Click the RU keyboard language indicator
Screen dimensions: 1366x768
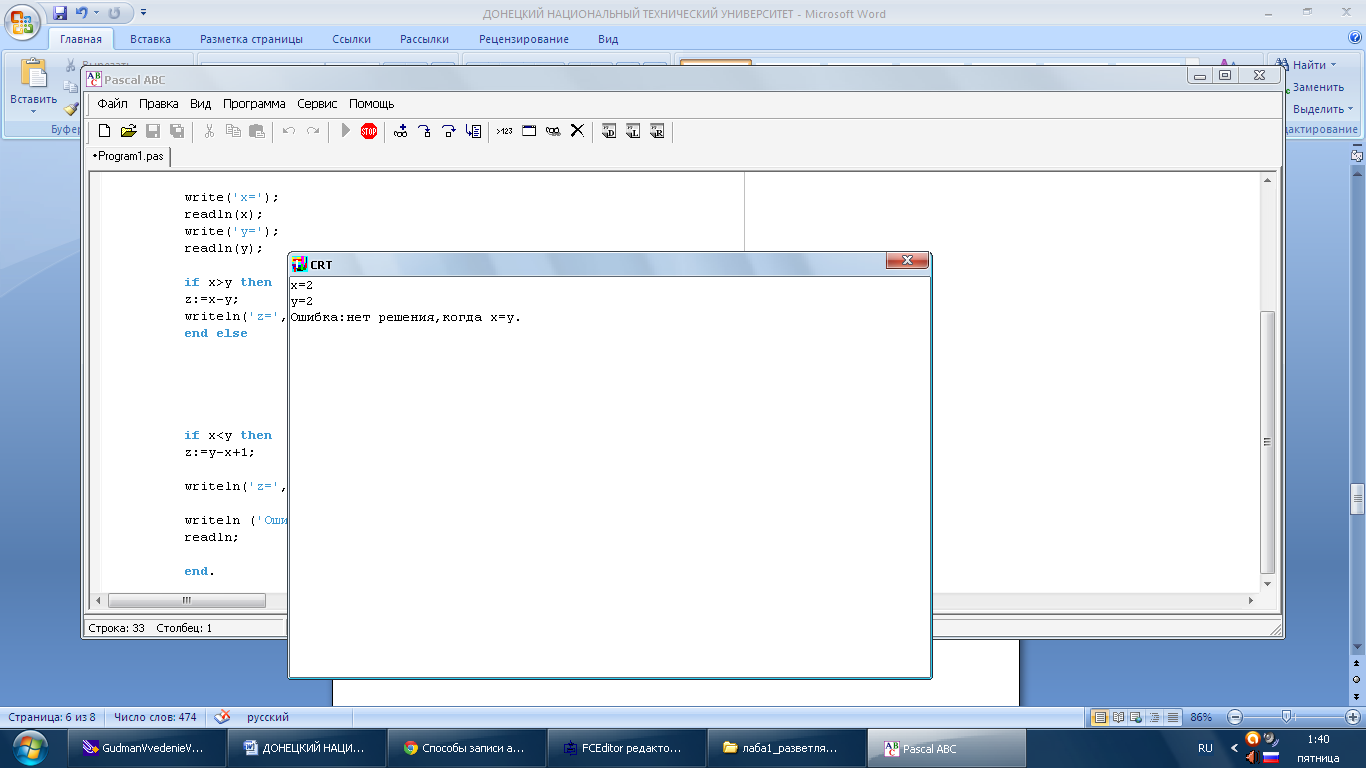[x=1205, y=747]
